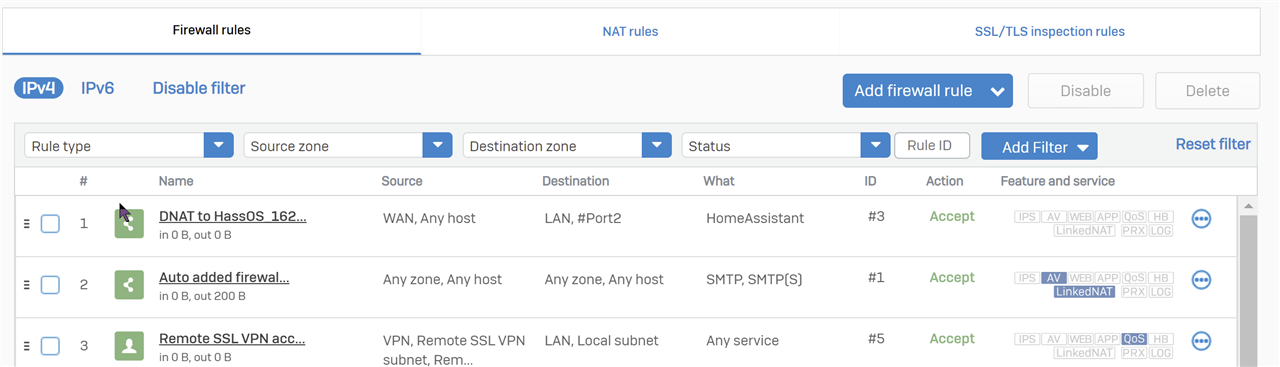Check the box for rule 3
The height and width of the screenshot is (367, 1280).
tap(50, 346)
